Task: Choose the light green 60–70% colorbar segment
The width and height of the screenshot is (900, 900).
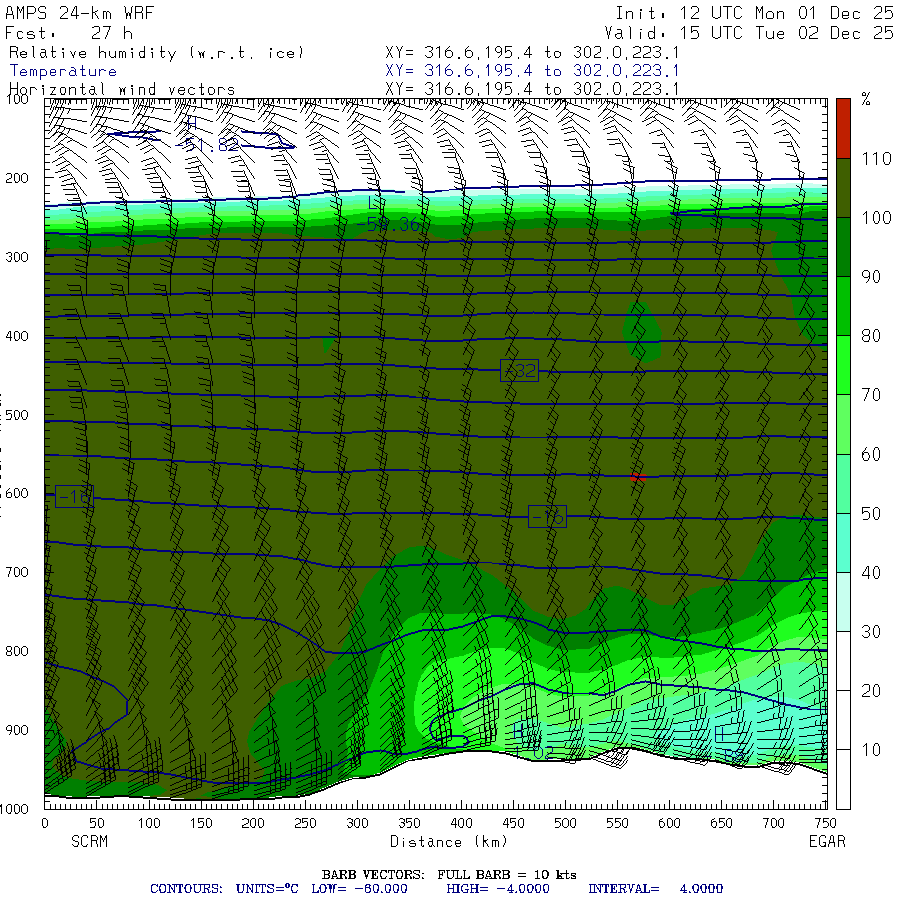Action: pyautogui.click(x=843, y=425)
